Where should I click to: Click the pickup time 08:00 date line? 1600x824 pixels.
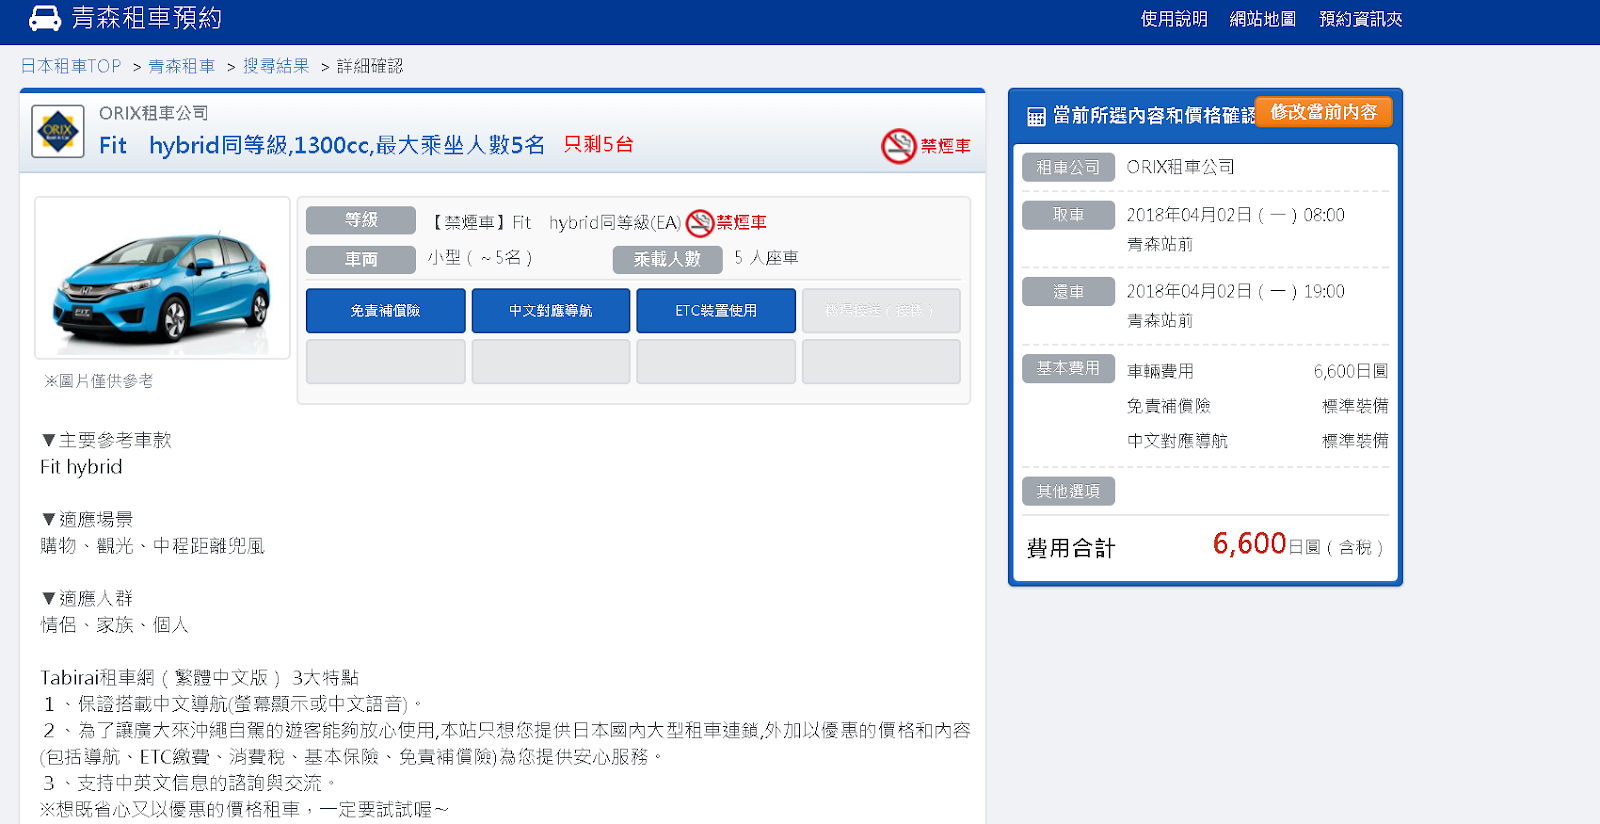(1235, 215)
